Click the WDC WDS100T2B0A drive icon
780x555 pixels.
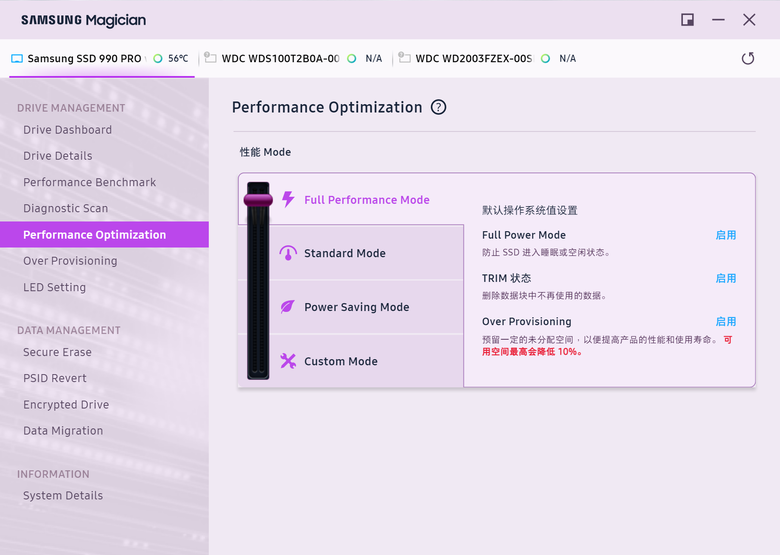point(210,58)
